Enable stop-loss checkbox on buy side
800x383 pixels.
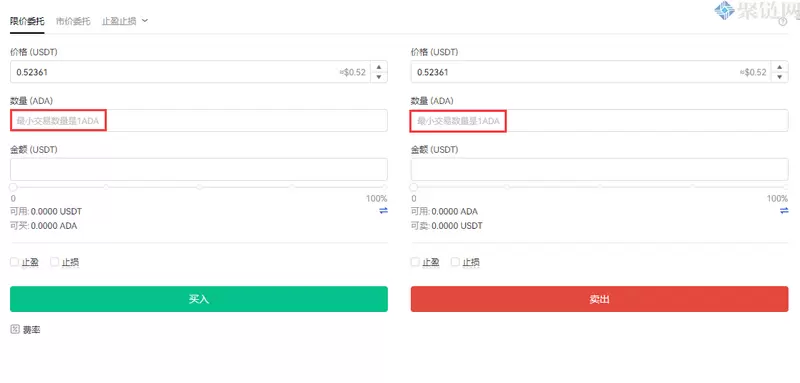tap(54, 262)
